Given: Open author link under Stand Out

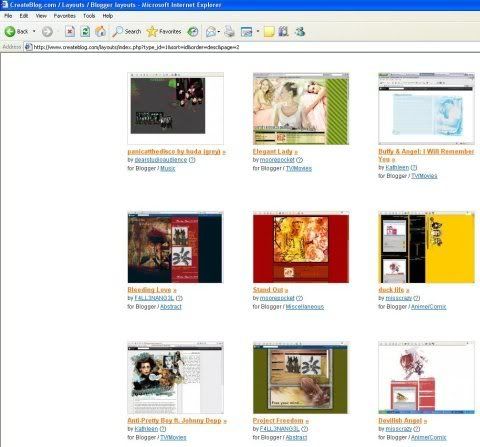Looking at the screenshot, I should 277,298.
